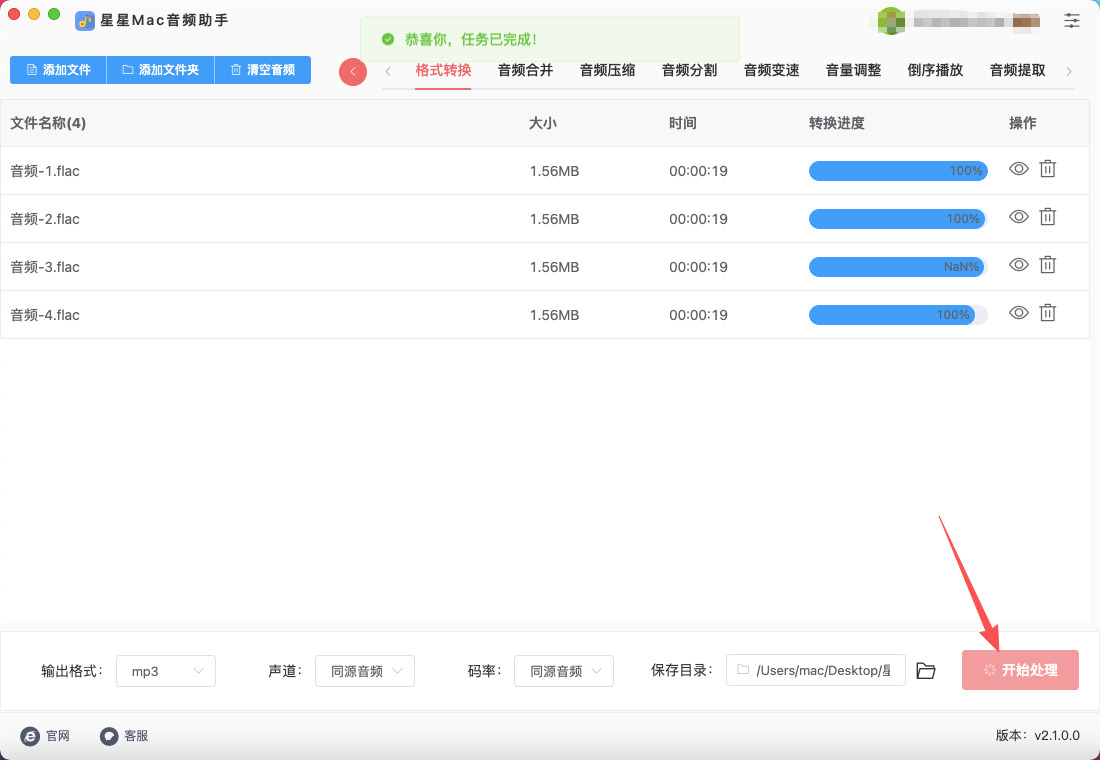The height and width of the screenshot is (760, 1100).
Task: Click the eye icon for 音频-2.flac
Action: pos(1018,218)
